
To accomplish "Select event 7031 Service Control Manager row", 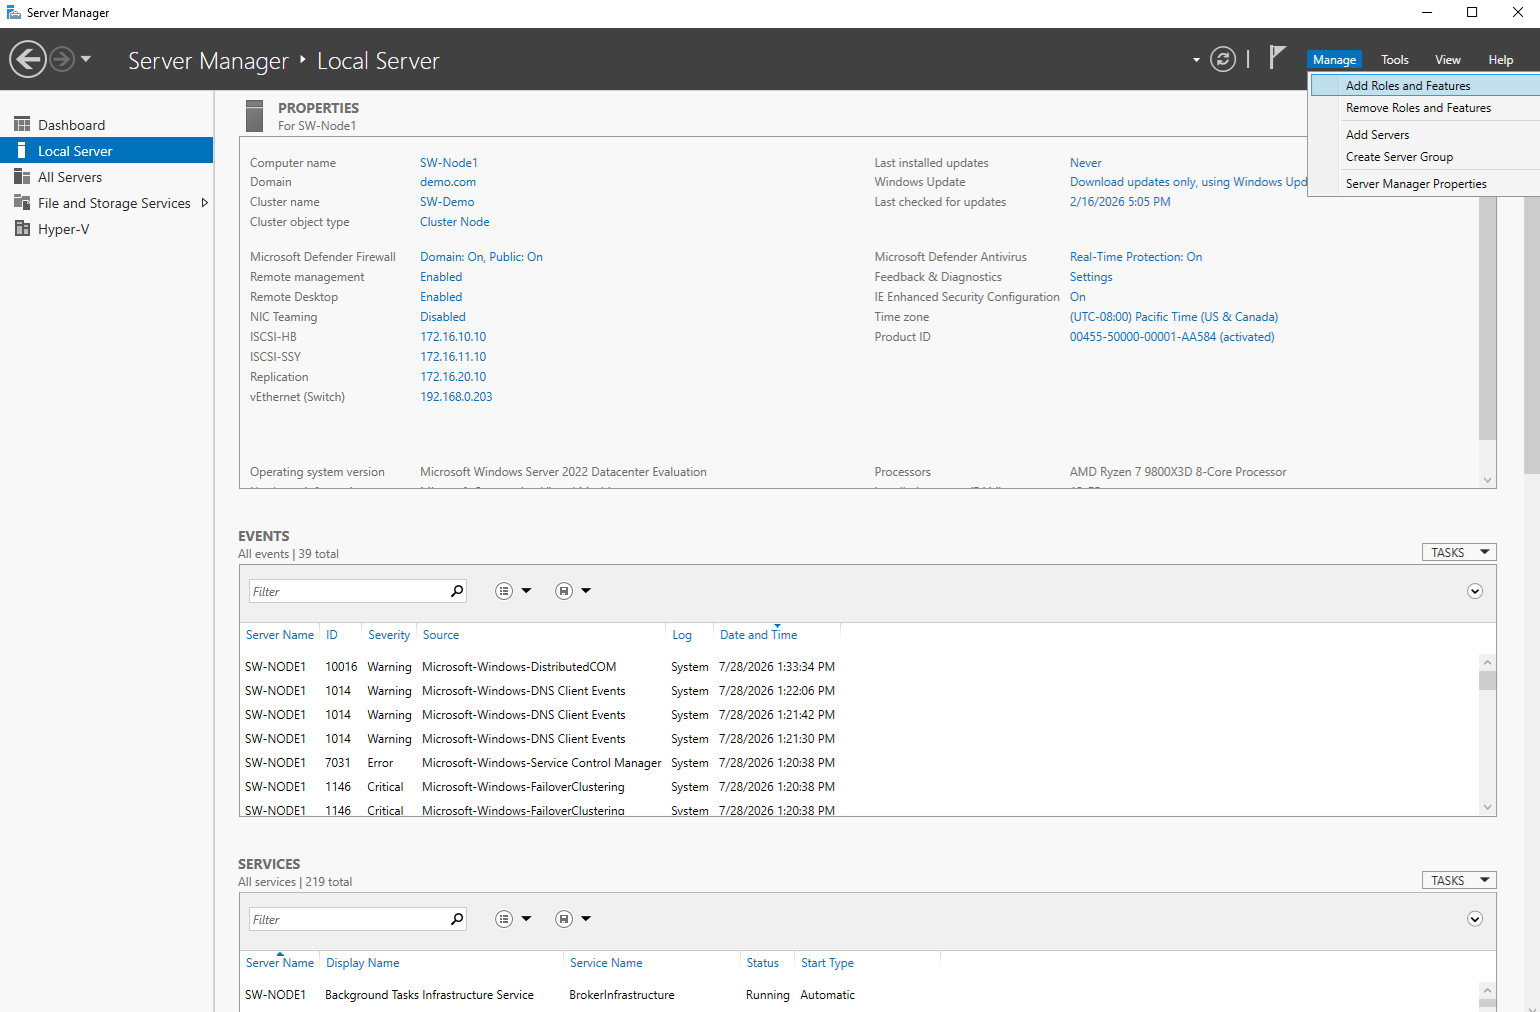I will pyautogui.click(x=540, y=763).
